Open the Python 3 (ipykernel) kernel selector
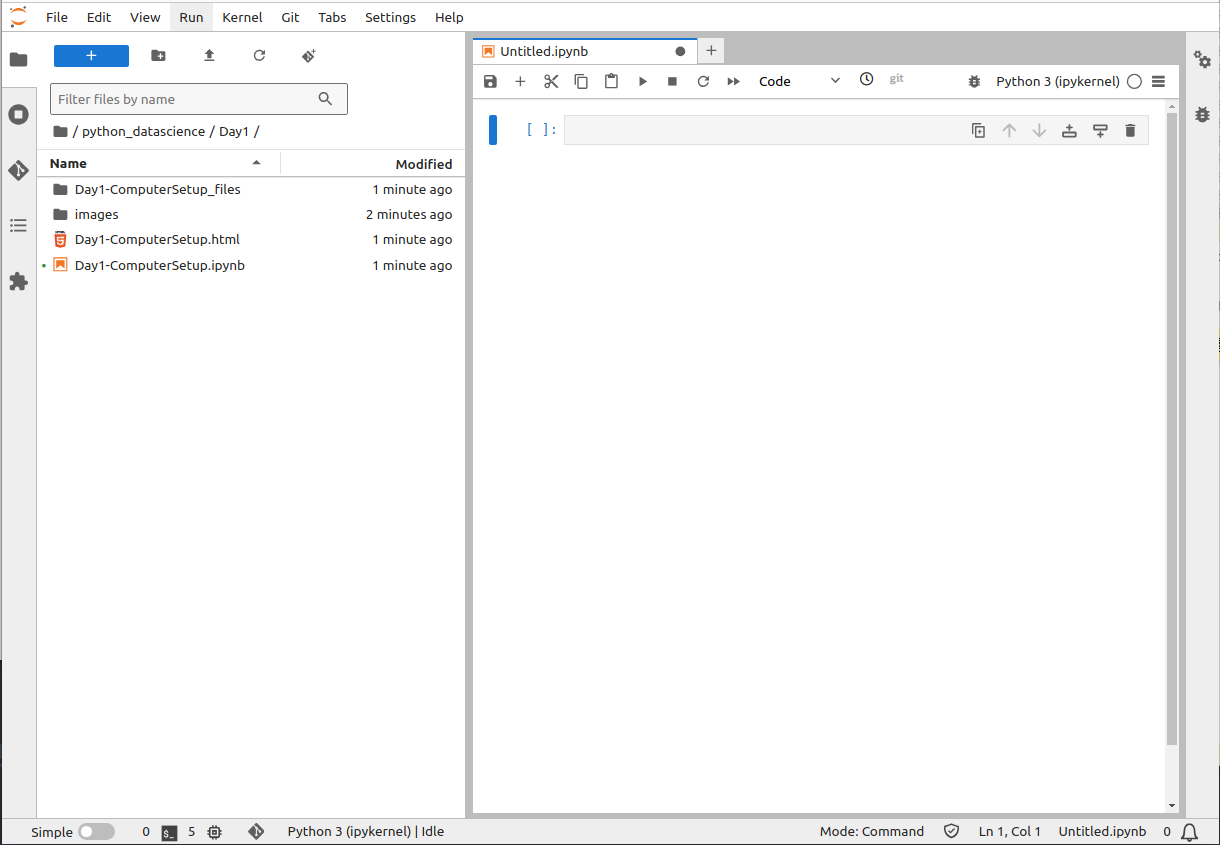This screenshot has width=1220, height=845. coord(1057,81)
